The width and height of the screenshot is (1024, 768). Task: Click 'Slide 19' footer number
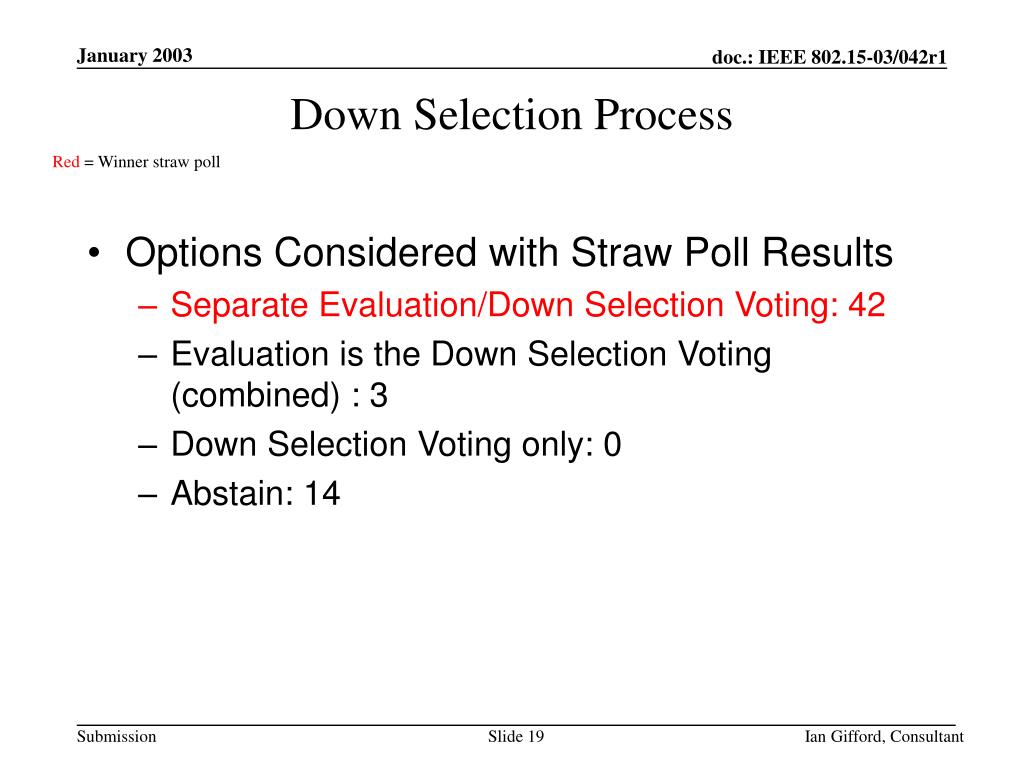(516, 737)
